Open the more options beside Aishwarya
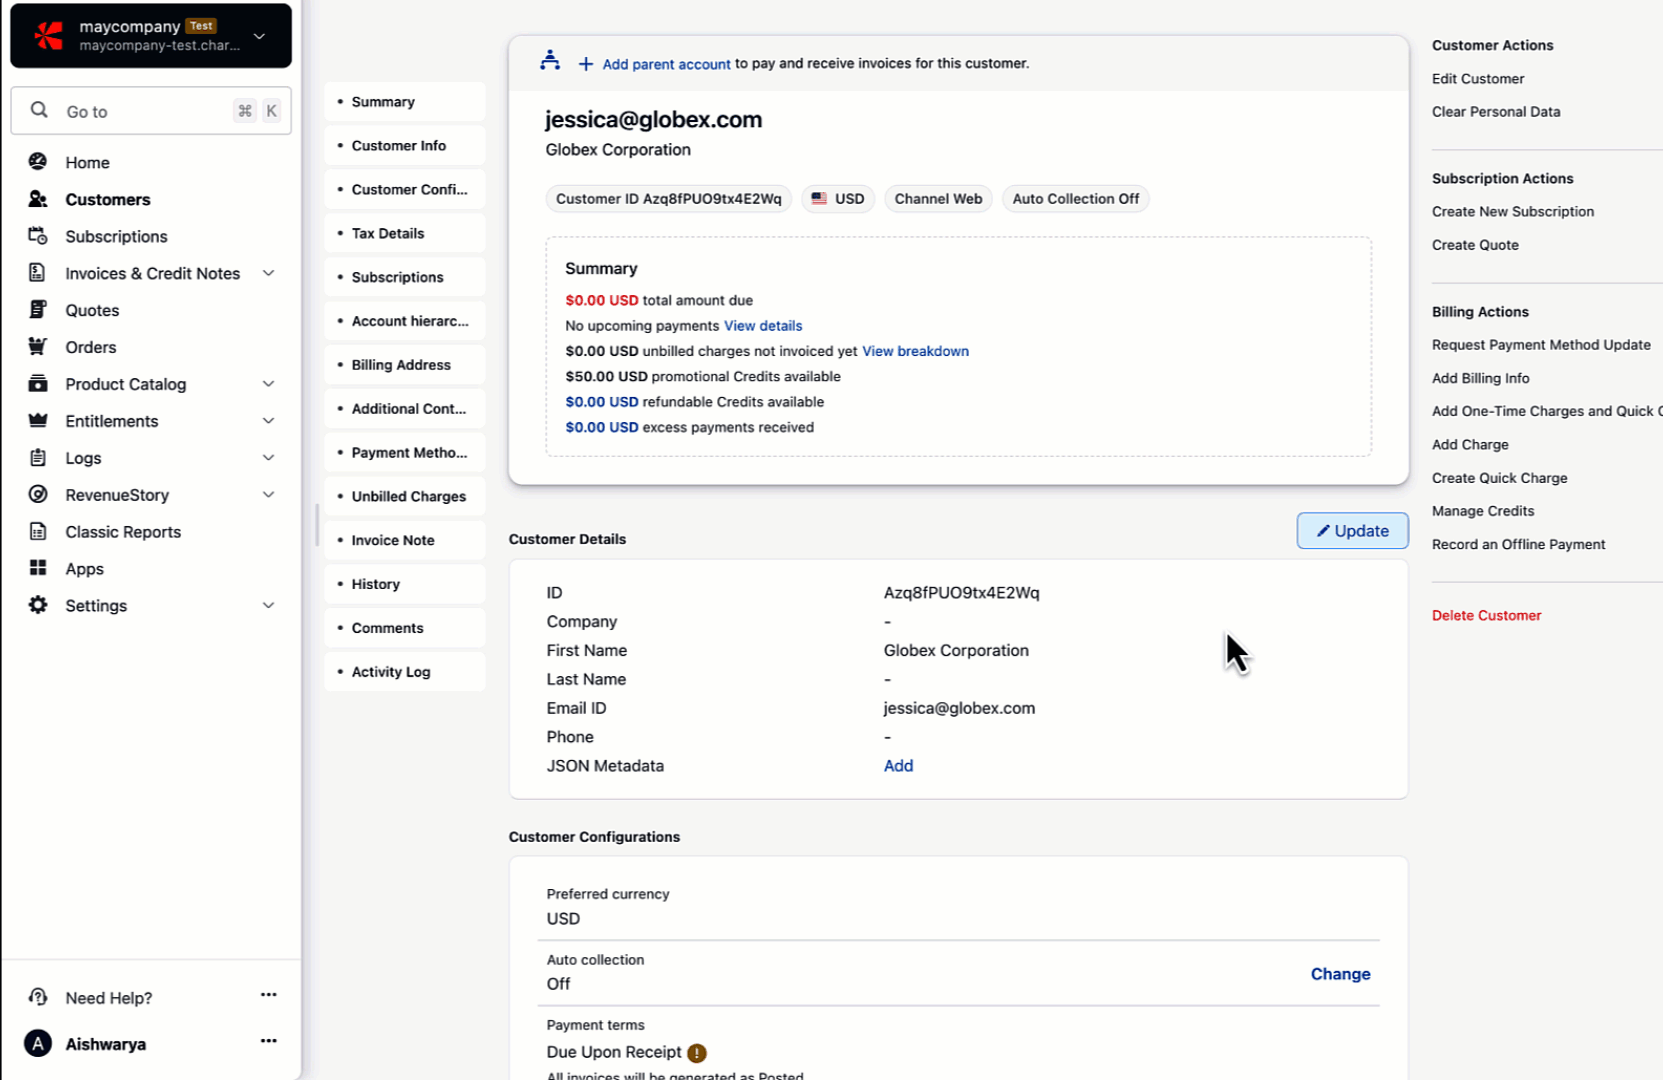The height and width of the screenshot is (1080, 1663). tap(268, 1041)
